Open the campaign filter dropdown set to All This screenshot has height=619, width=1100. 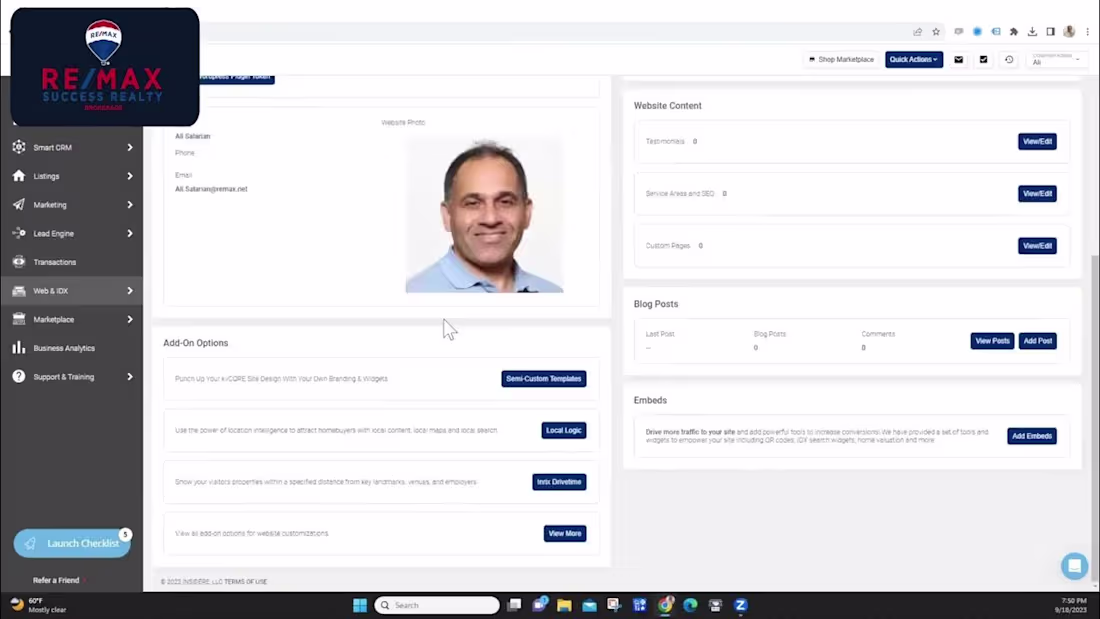(x=1055, y=62)
